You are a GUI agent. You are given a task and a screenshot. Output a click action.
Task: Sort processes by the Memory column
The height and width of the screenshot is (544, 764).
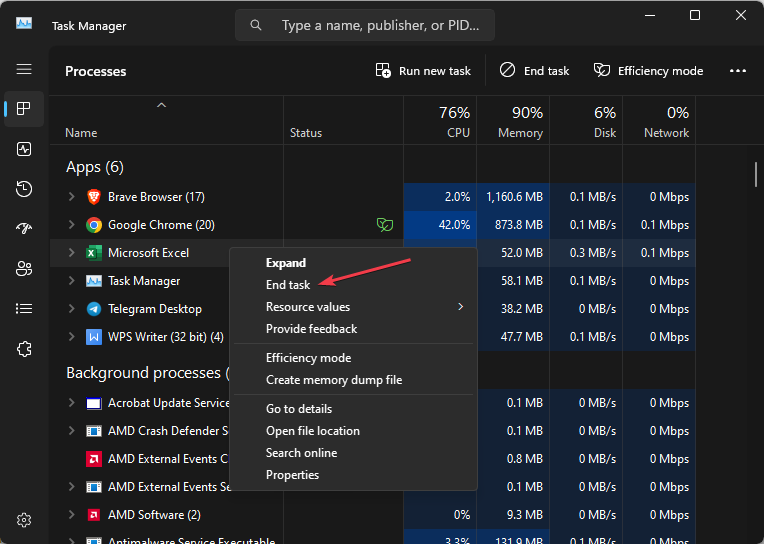(513, 122)
